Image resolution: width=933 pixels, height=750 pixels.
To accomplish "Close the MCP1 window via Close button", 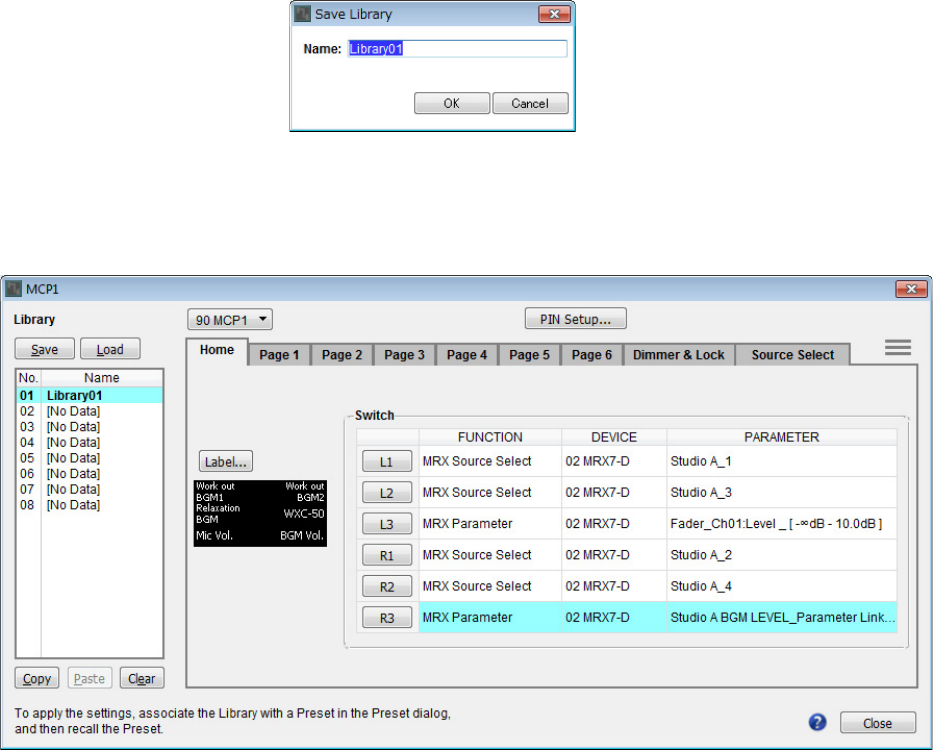I will tap(878, 723).
